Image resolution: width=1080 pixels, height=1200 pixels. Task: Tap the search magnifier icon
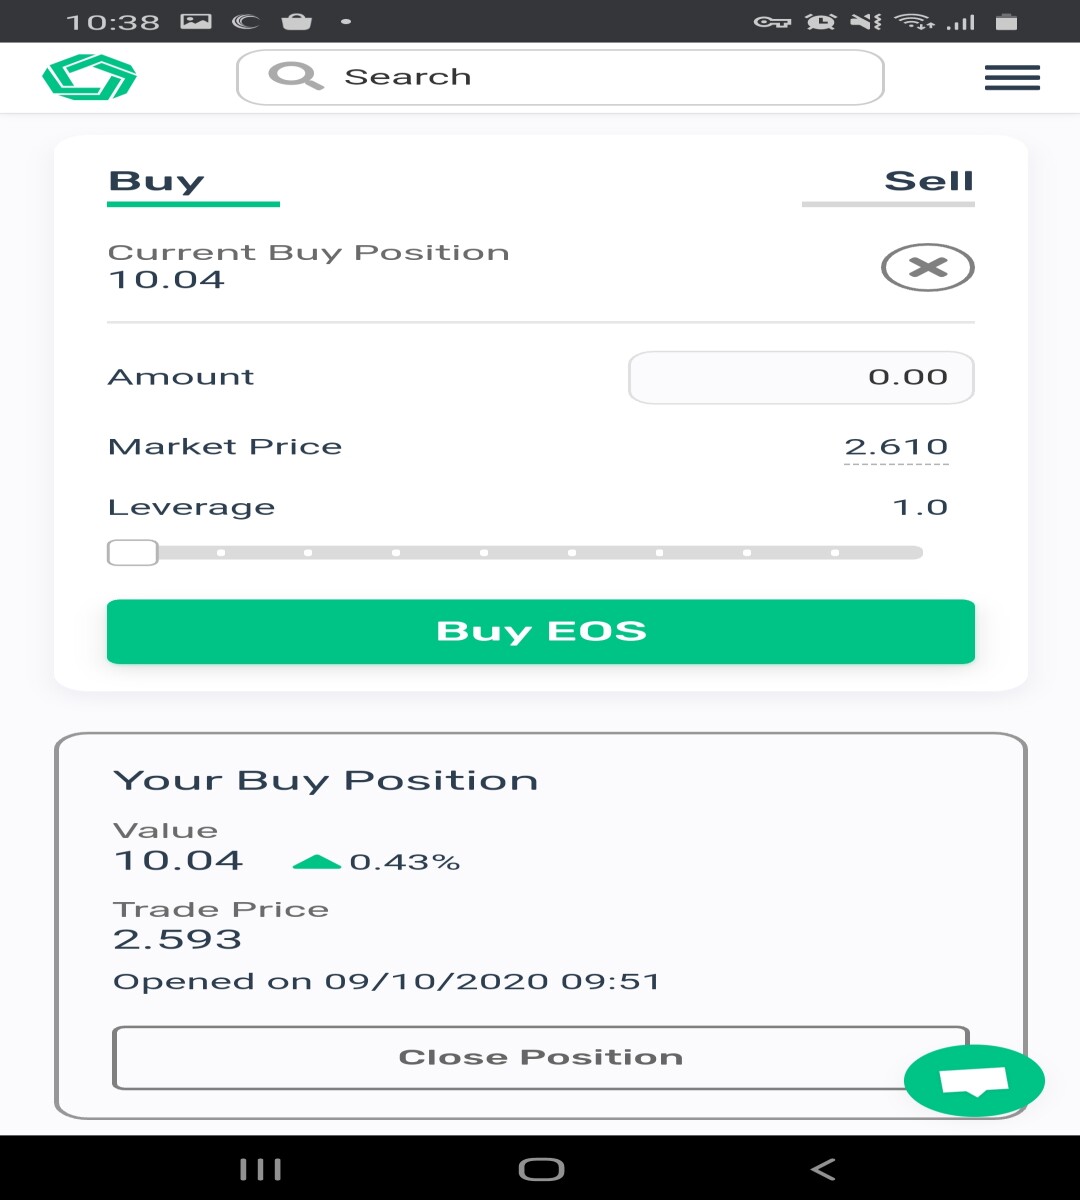295,76
